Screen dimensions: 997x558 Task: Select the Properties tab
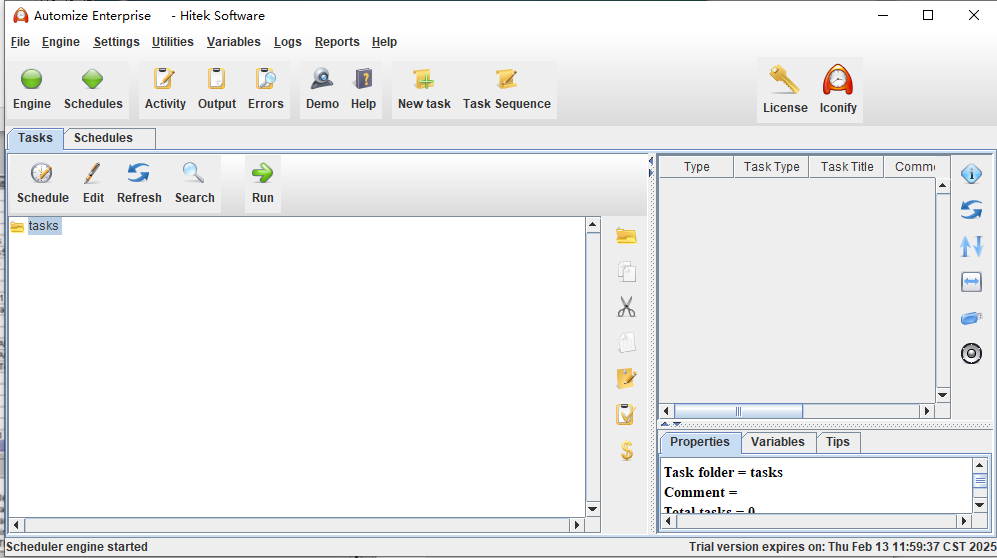coord(699,442)
